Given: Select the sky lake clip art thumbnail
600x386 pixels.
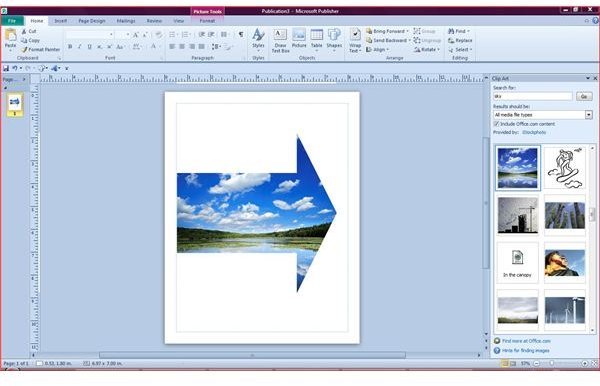Looking at the screenshot, I should click(518, 168).
